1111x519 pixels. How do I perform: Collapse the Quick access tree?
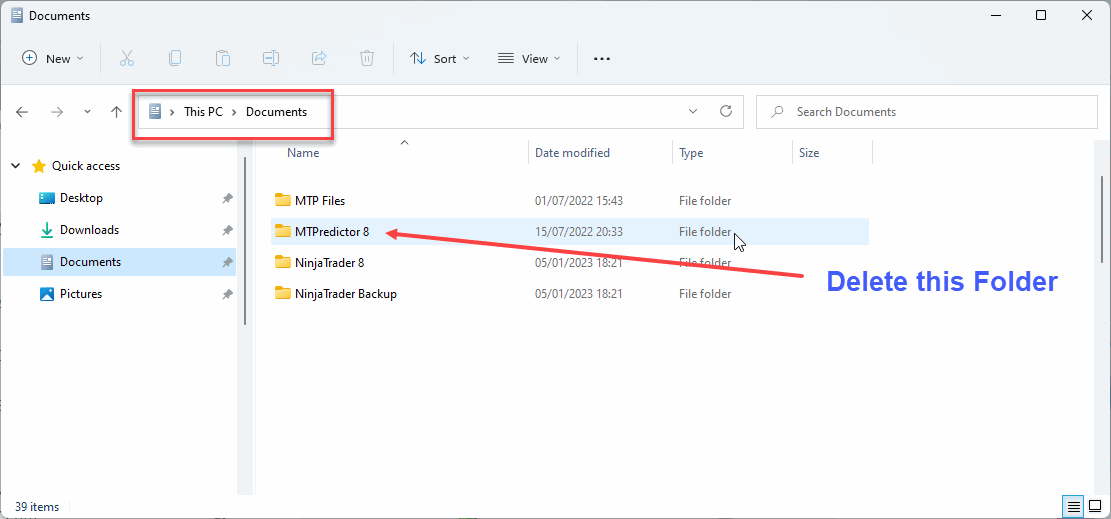[16, 166]
